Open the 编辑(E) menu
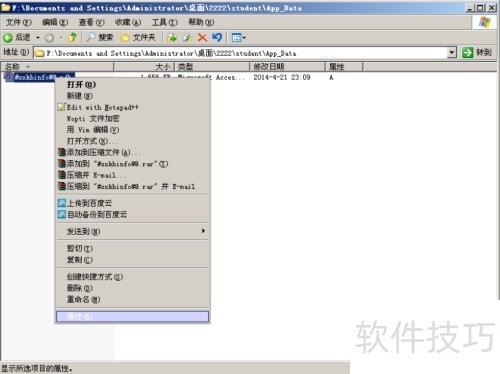500x374 pixels. click(55, 22)
